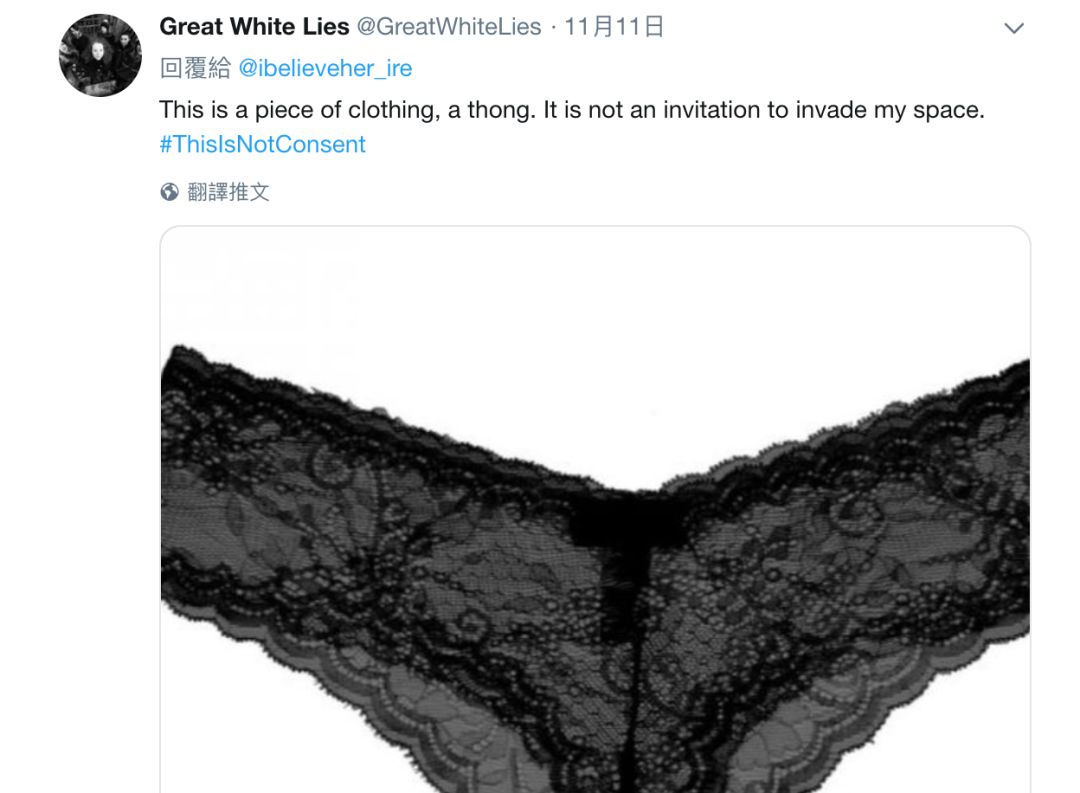Follow the #ThisIsNotConsent hashtag
This screenshot has height=793, width=1080.
pos(262,144)
